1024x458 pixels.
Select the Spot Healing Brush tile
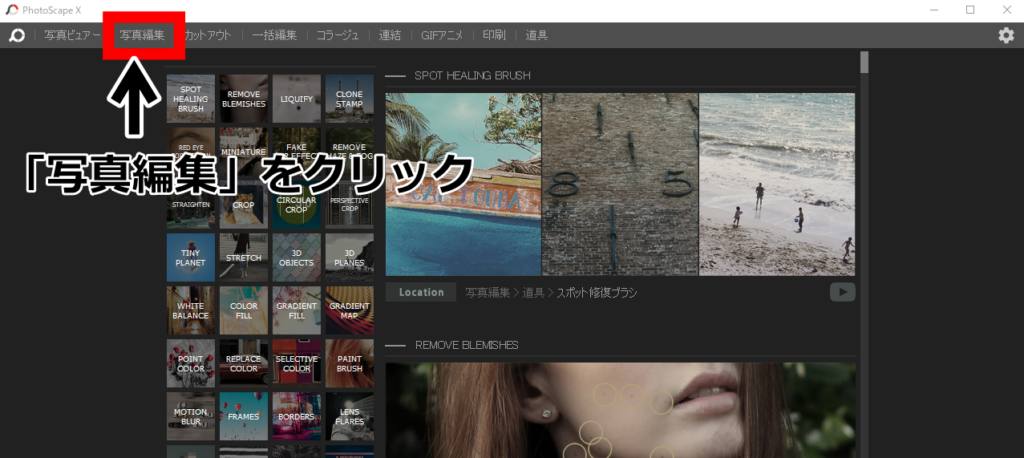[x=190, y=99]
